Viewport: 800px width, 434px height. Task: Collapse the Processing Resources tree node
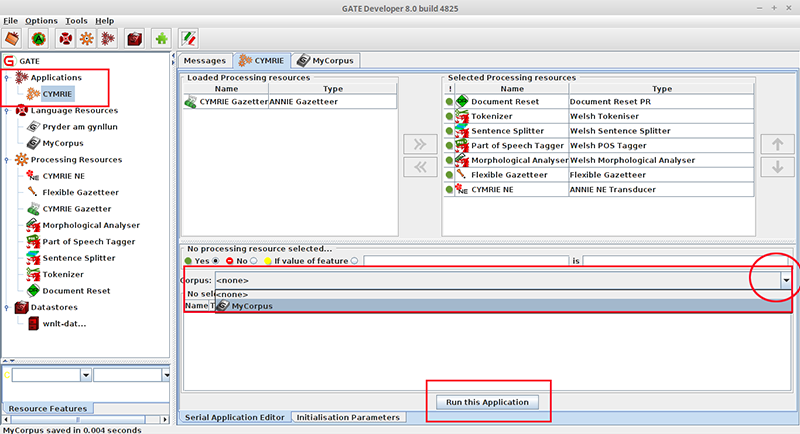tap(7, 160)
